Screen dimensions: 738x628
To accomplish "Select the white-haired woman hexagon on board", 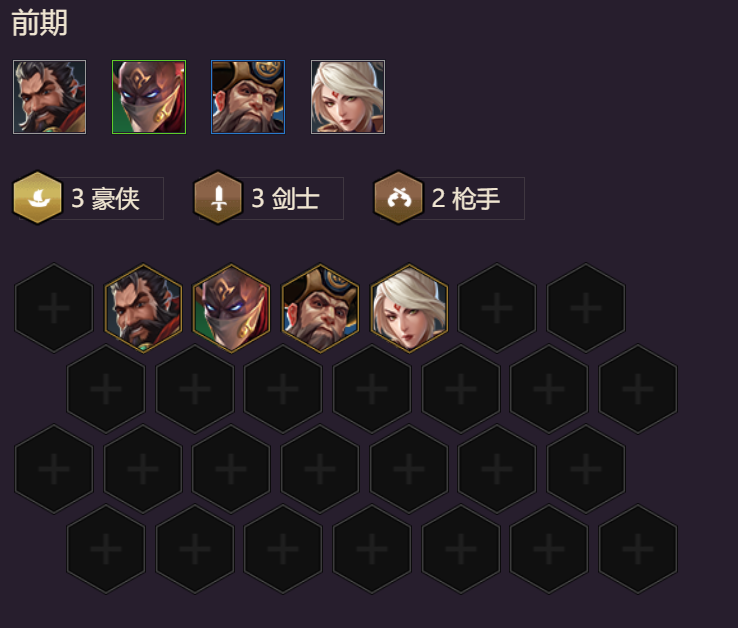I will [x=409, y=308].
